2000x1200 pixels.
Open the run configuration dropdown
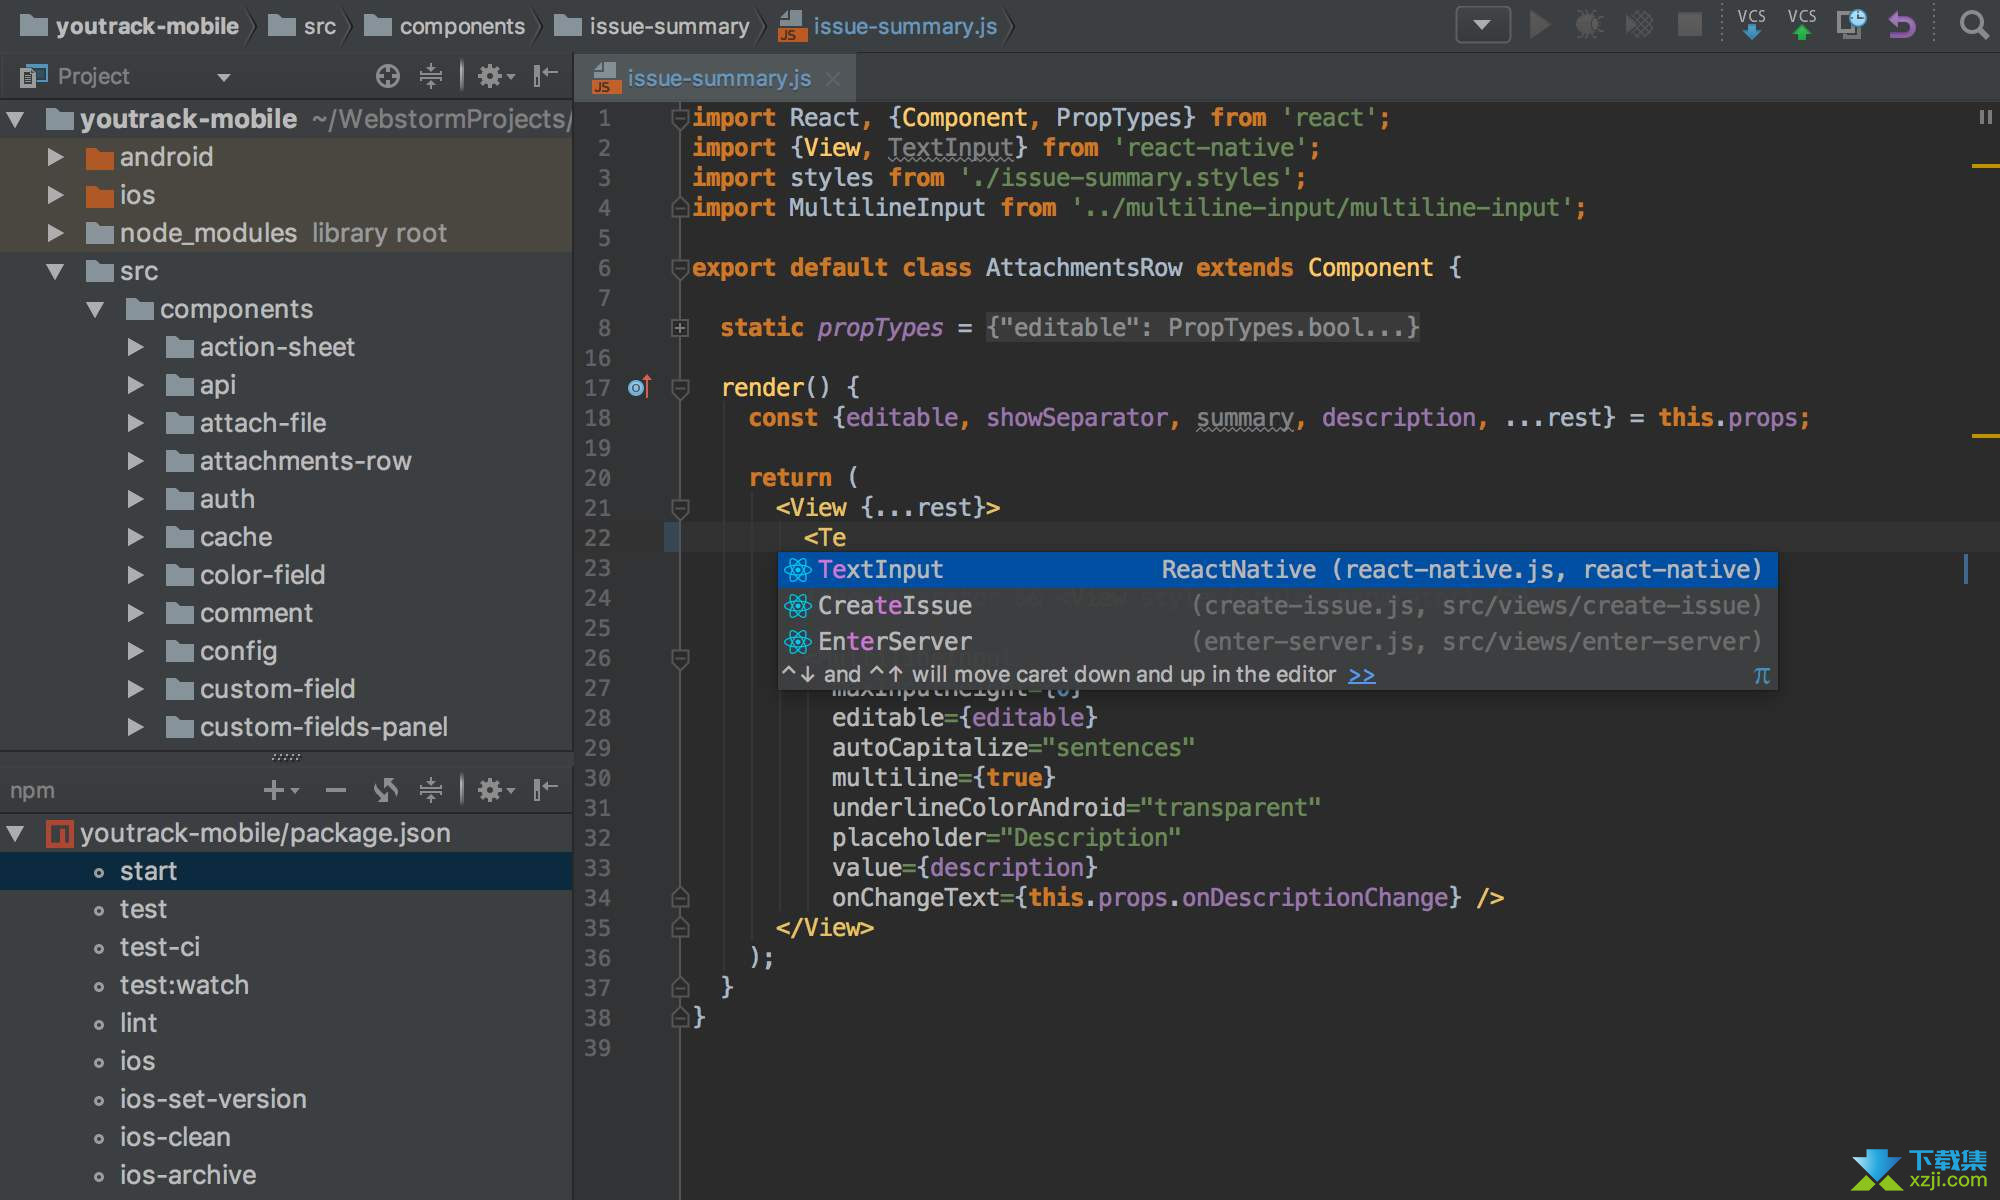point(1482,25)
